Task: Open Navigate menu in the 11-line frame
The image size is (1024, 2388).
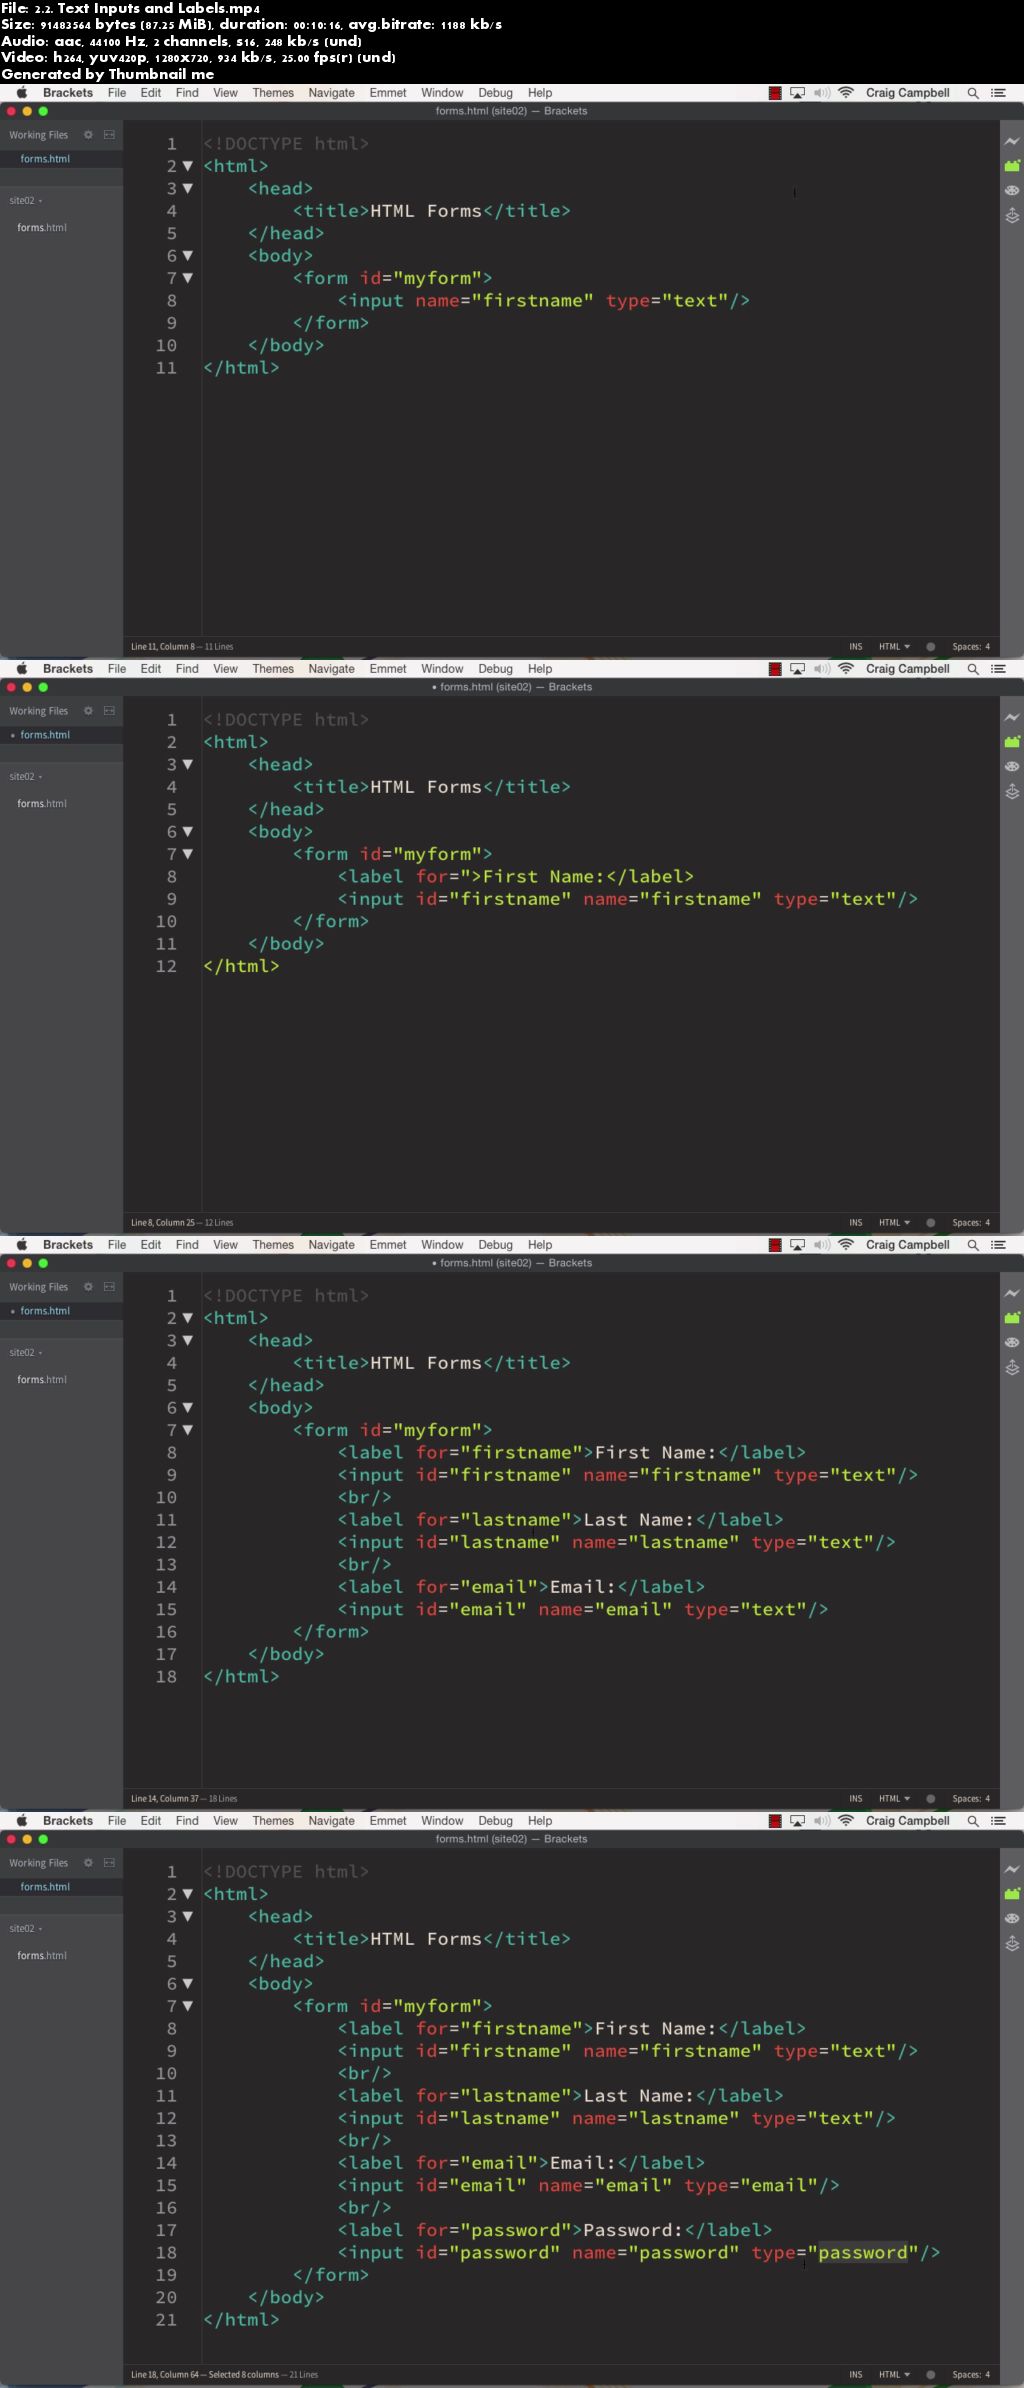Action: [331, 93]
